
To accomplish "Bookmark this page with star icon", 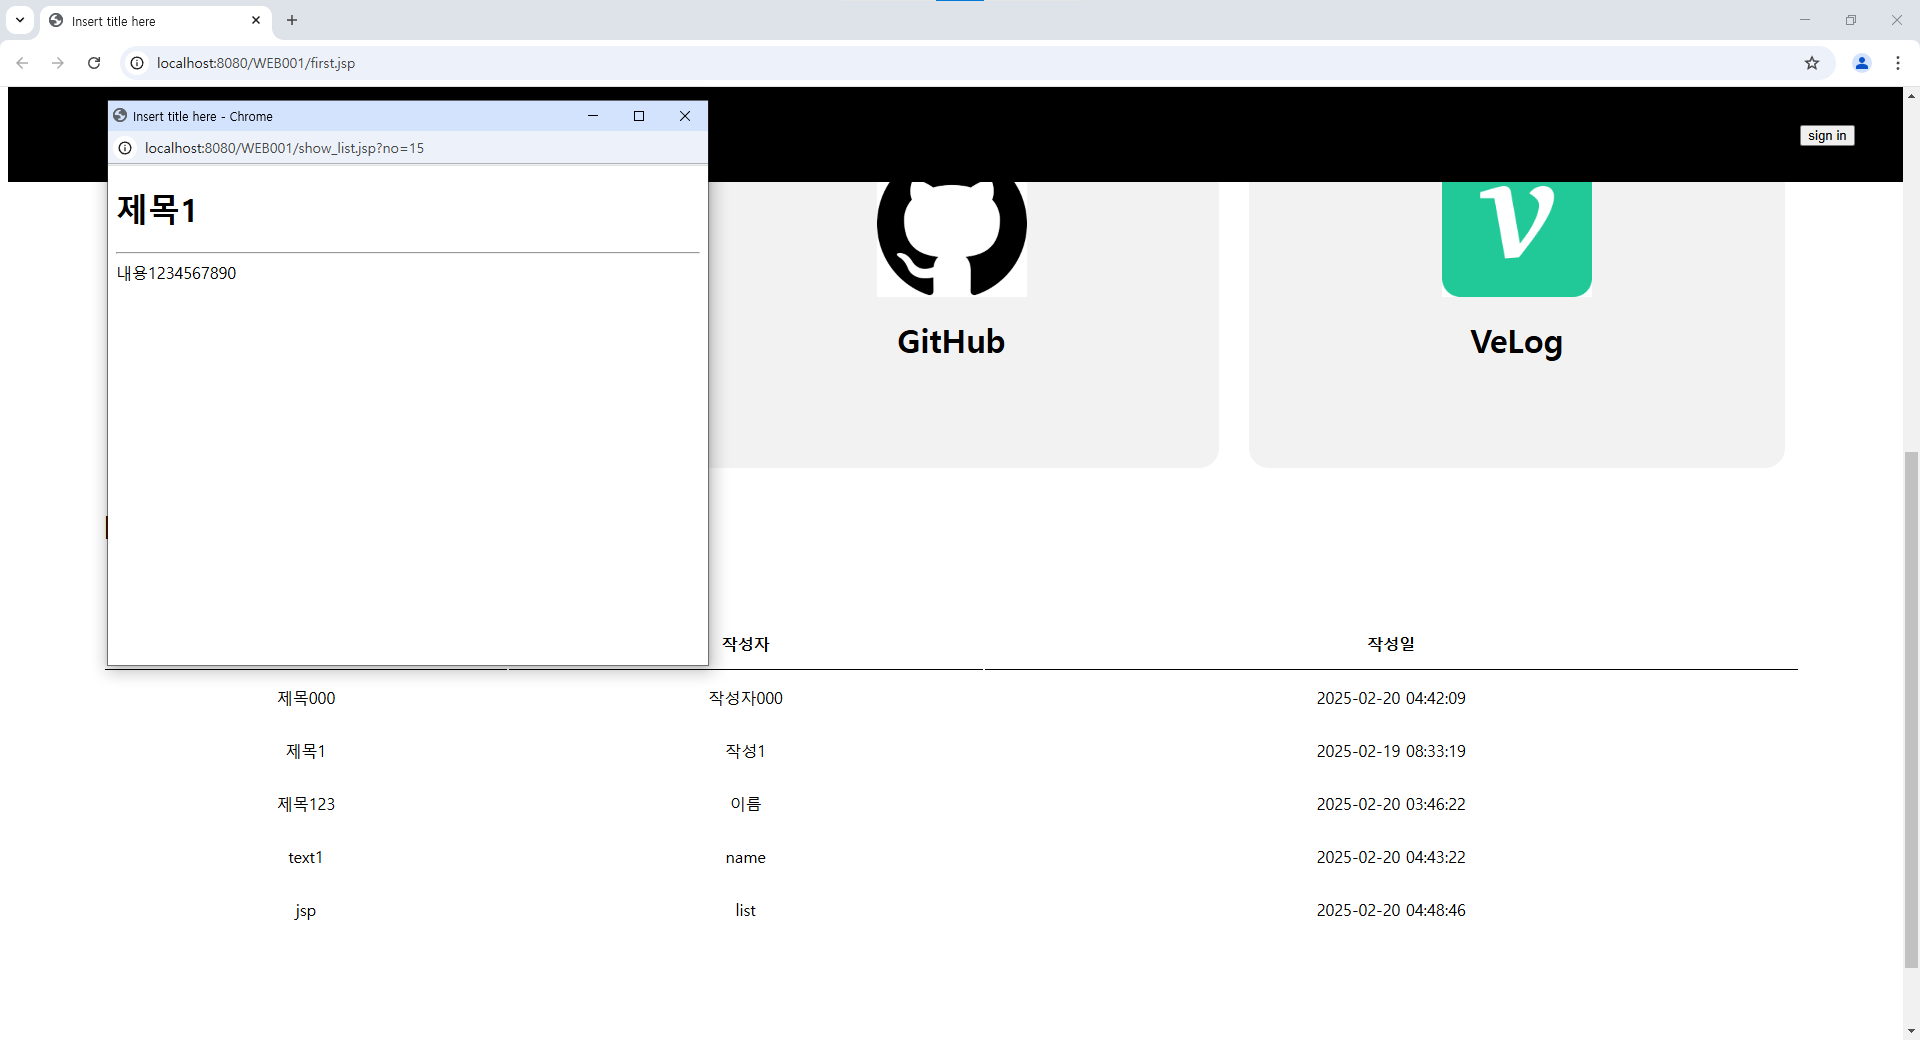I will point(1812,63).
